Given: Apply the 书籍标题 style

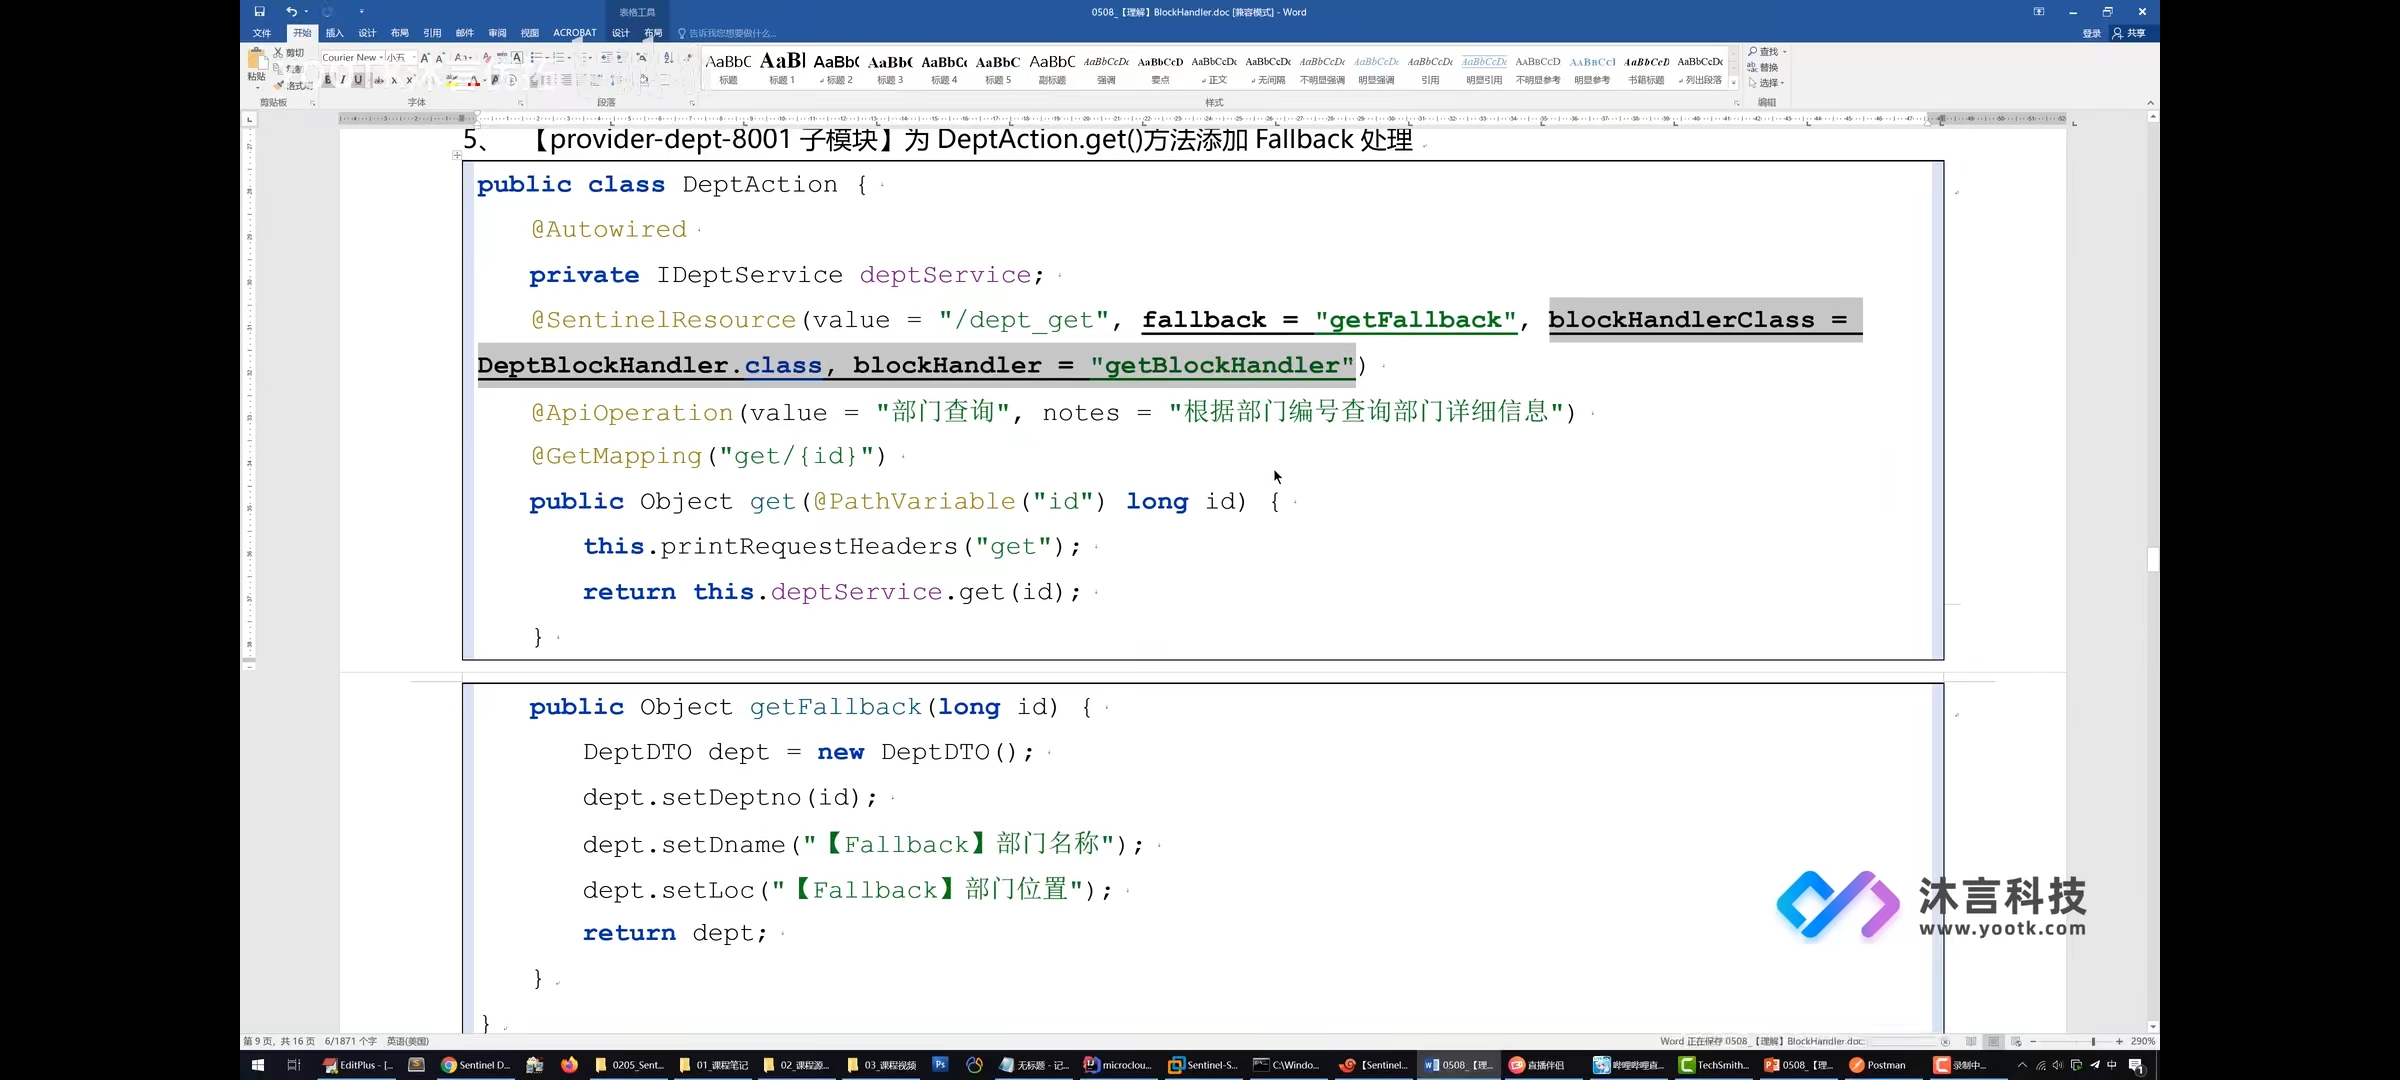Looking at the screenshot, I should [1646, 68].
